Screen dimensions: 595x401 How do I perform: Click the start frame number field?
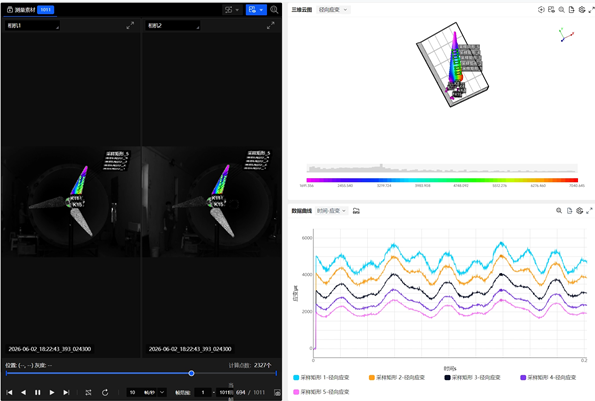[203, 392]
